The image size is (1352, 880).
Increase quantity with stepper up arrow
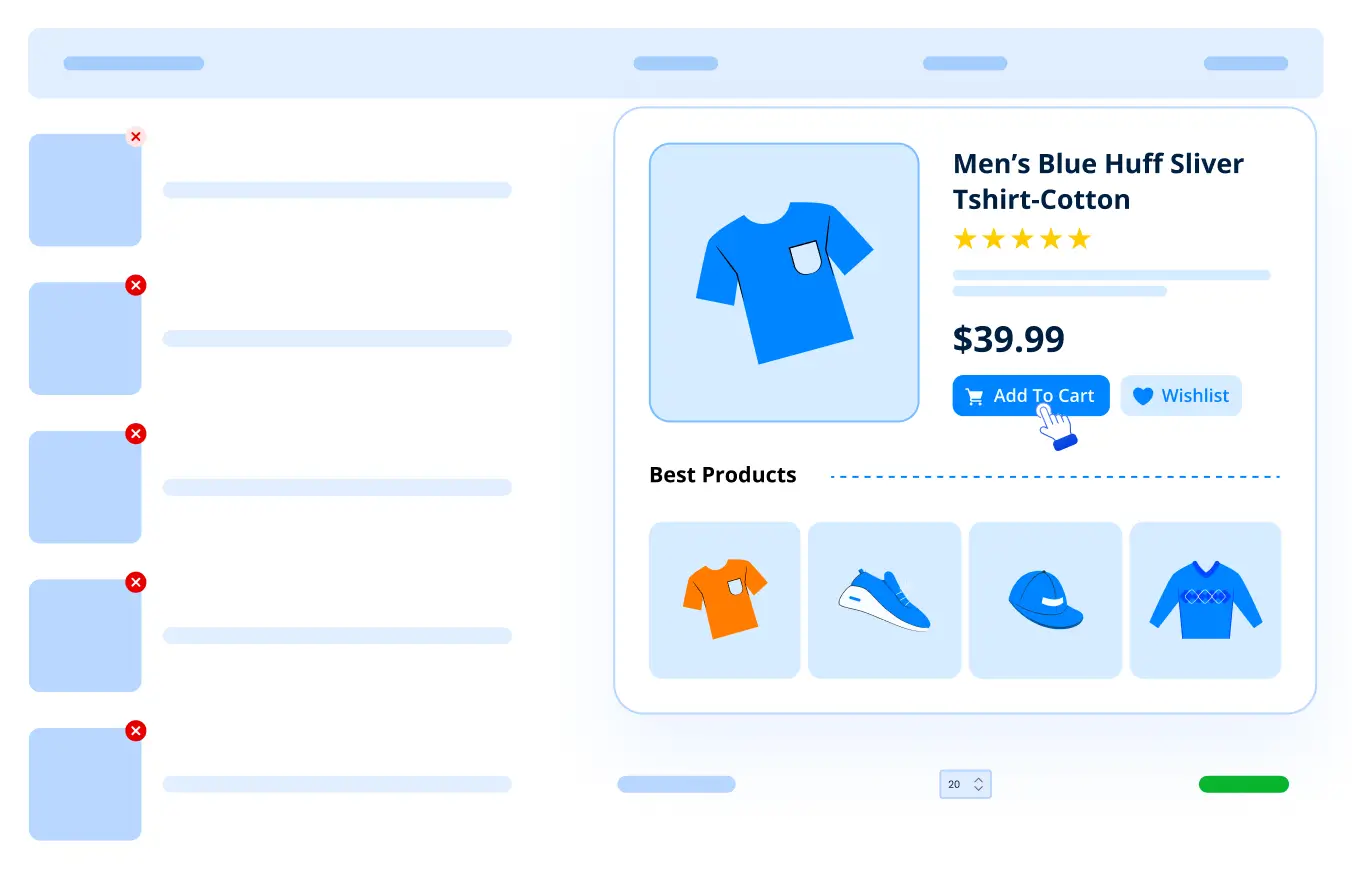click(x=979, y=779)
